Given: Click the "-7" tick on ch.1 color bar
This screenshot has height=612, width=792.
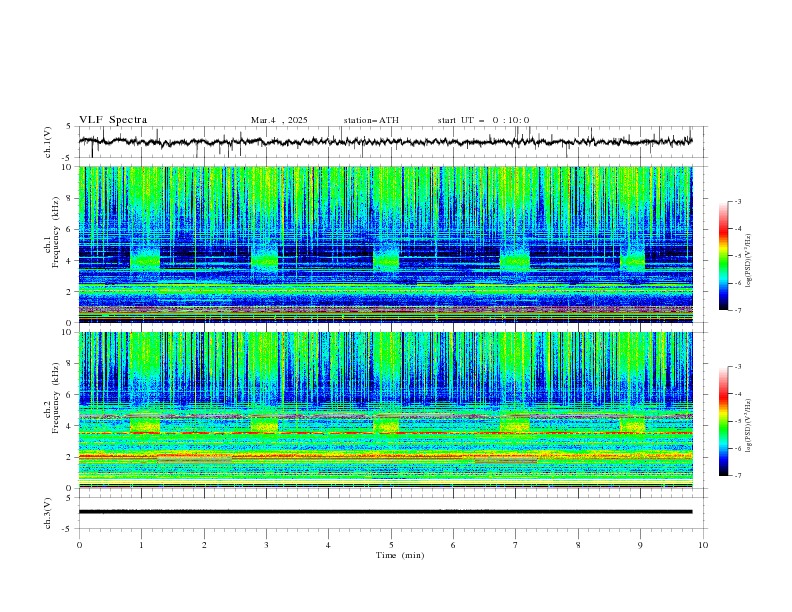Looking at the screenshot, I should [x=737, y=310].
